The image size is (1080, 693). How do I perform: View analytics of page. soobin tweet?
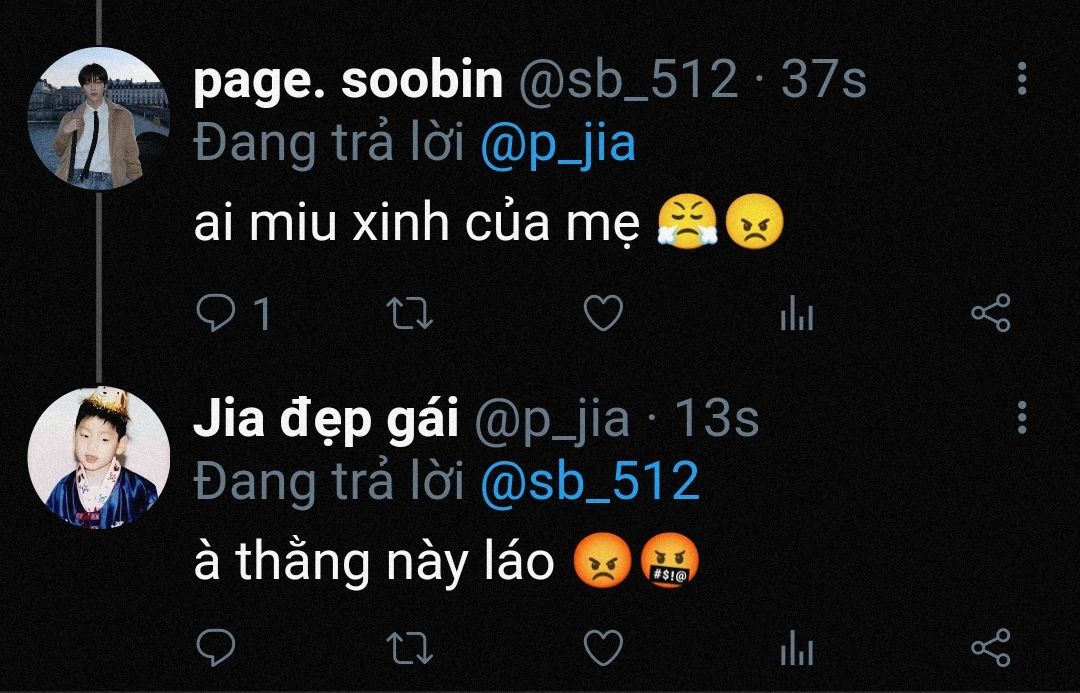click(x=797, y=313)
